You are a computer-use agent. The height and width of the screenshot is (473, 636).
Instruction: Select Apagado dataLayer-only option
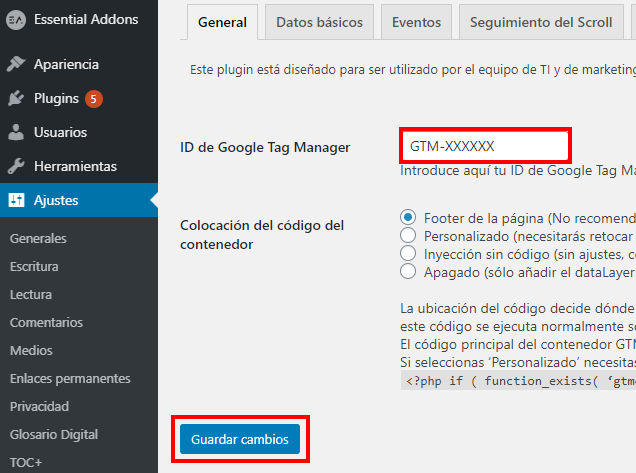[x=408, y=271]
